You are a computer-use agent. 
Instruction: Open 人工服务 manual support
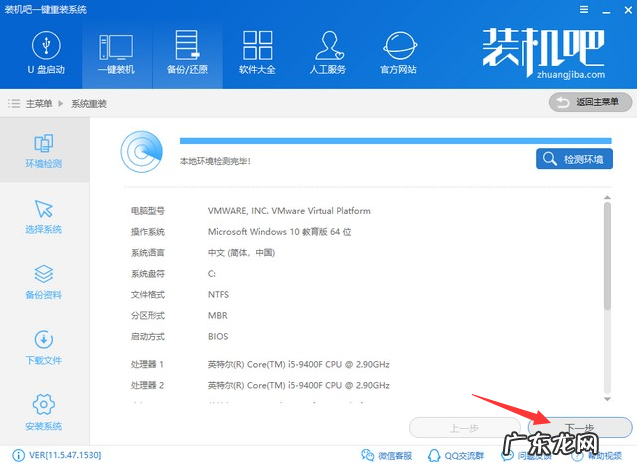coord(328,53)
